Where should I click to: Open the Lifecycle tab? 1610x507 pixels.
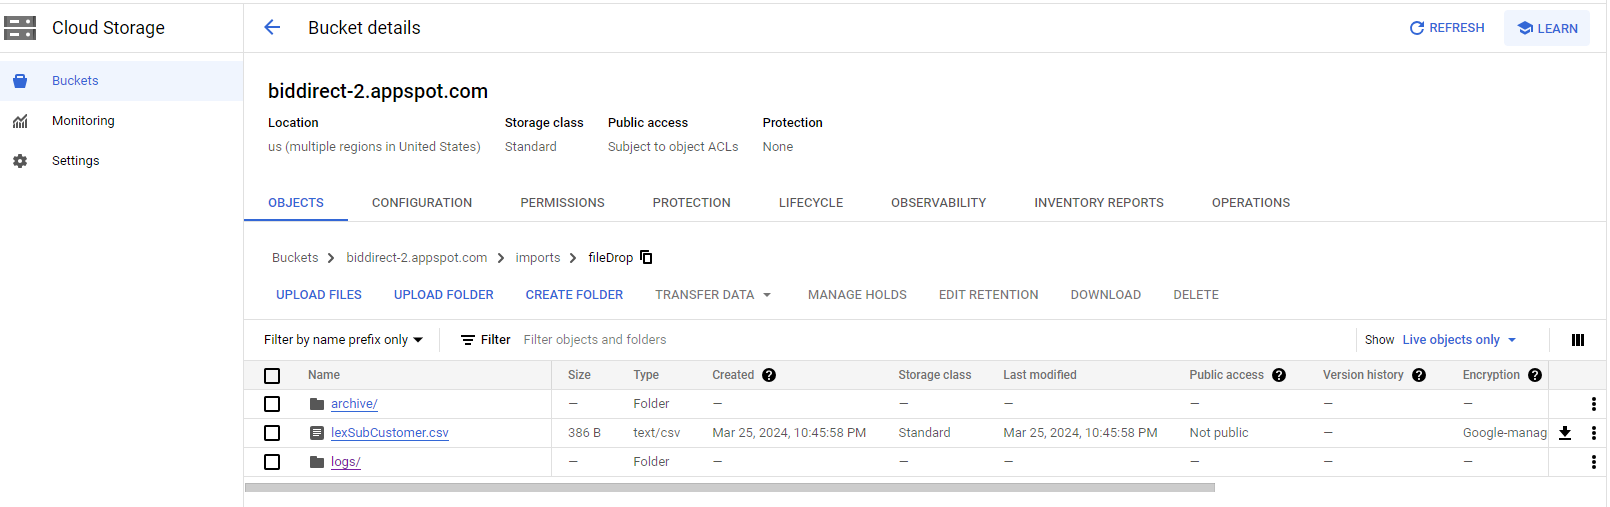[811, 203]
